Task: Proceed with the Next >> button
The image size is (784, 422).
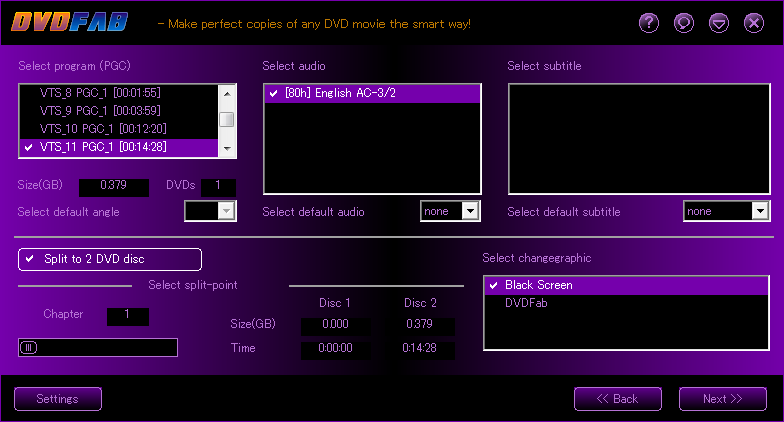Action: 723,399
